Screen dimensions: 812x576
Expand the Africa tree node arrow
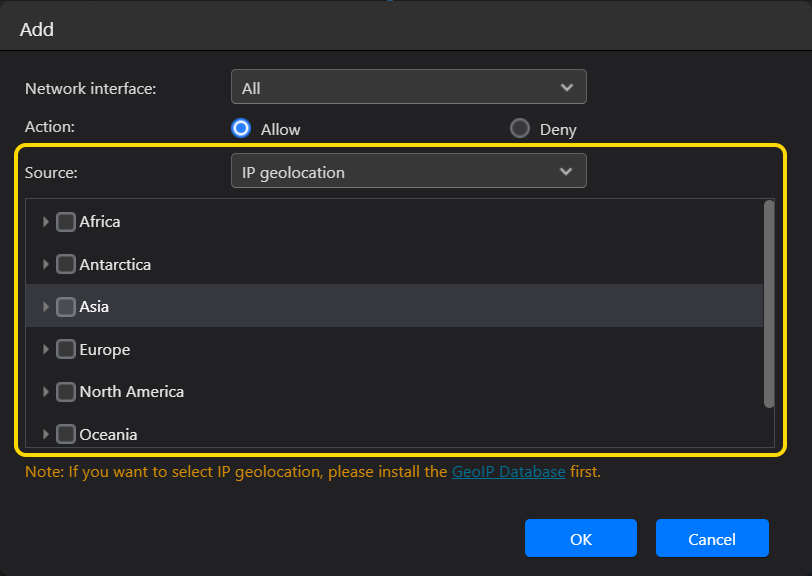click(46, 222)
